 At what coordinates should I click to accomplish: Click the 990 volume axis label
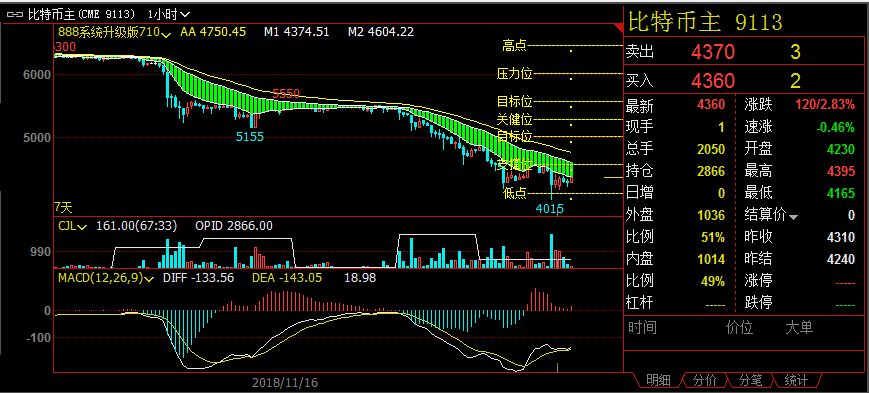pyautogui.click(x=41, y=252)
